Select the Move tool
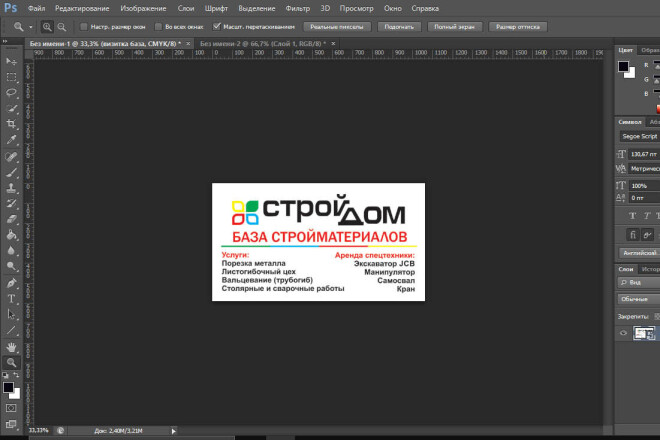660x440 pixels. click(x=11, y=61)
